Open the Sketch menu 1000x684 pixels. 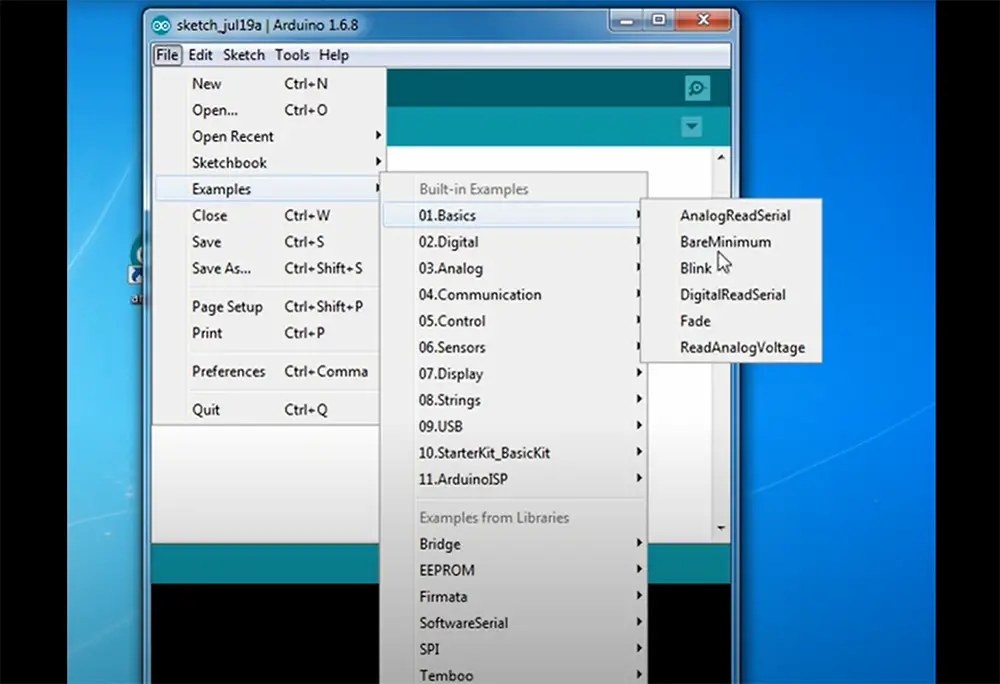[x=244, y=55]
